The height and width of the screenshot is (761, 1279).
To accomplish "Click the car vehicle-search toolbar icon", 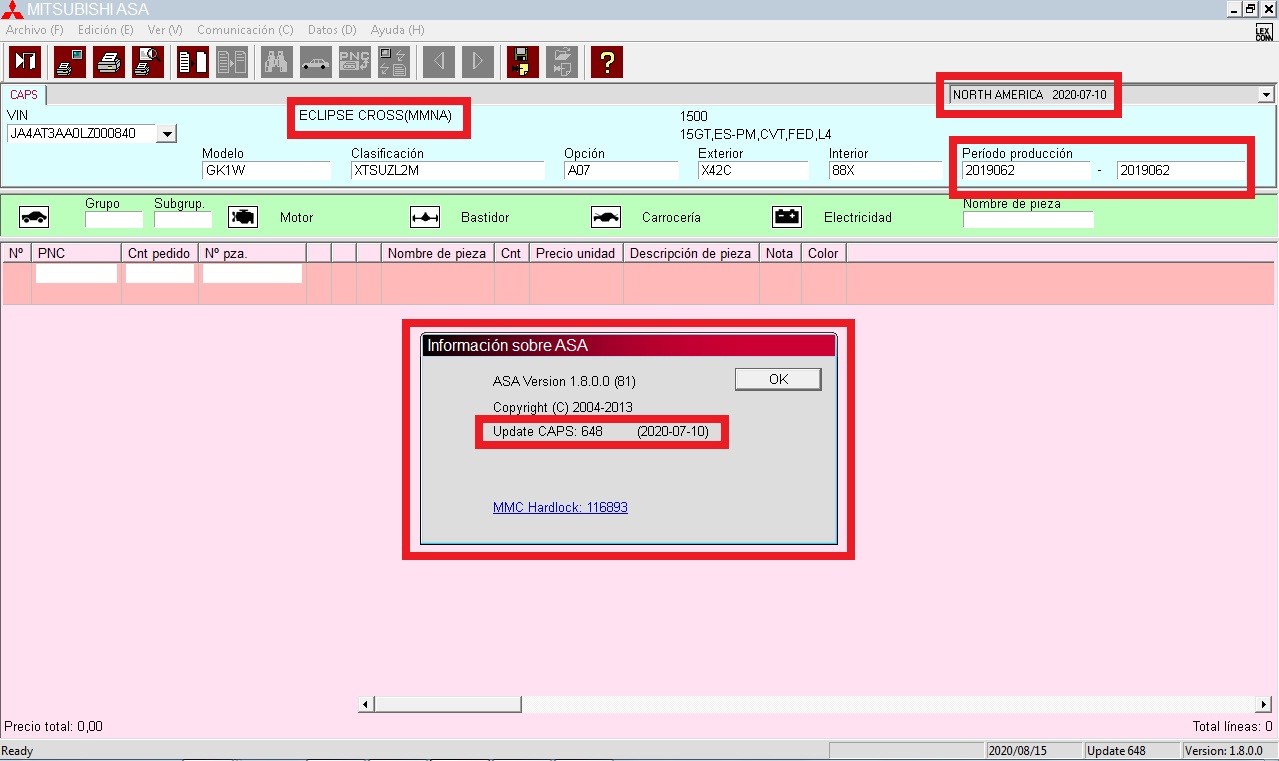I will [316, 62].
